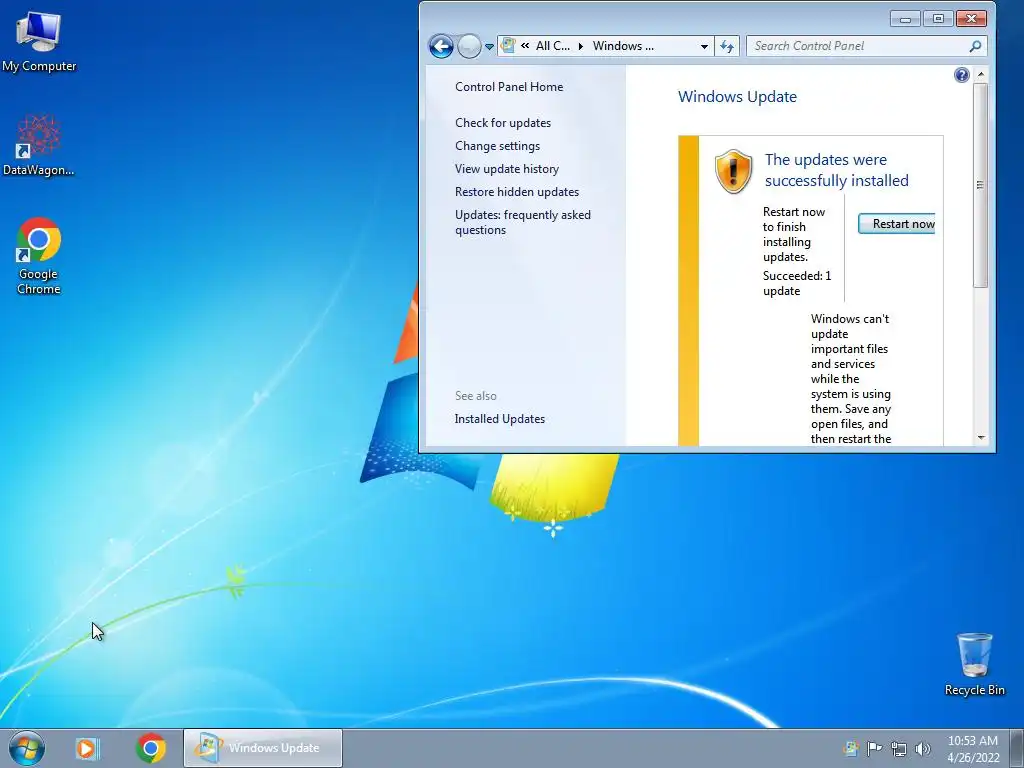The image size is (1024, 768).
Task: Minimize the Windows Update window
Action: point(905,19)
